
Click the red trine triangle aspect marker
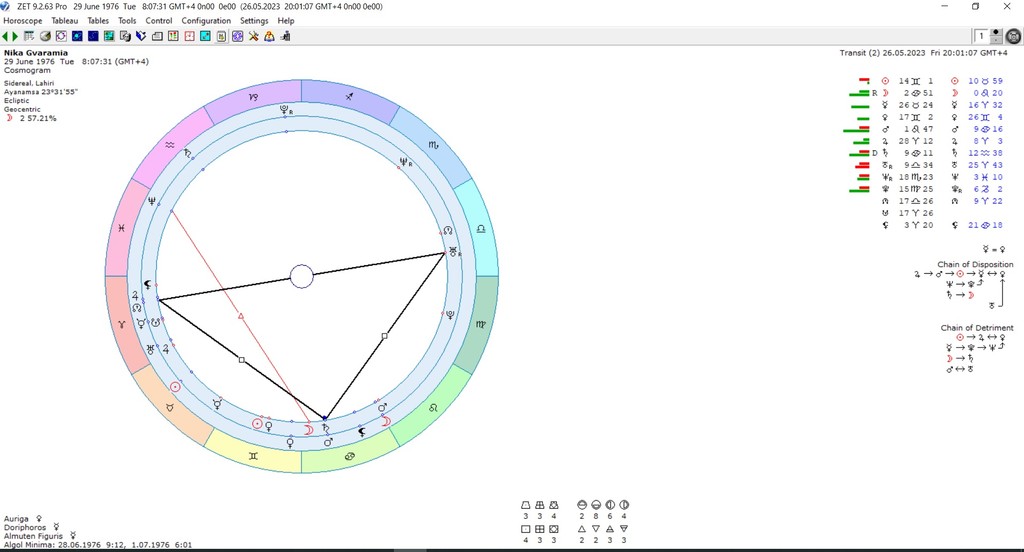coord(241,316)
